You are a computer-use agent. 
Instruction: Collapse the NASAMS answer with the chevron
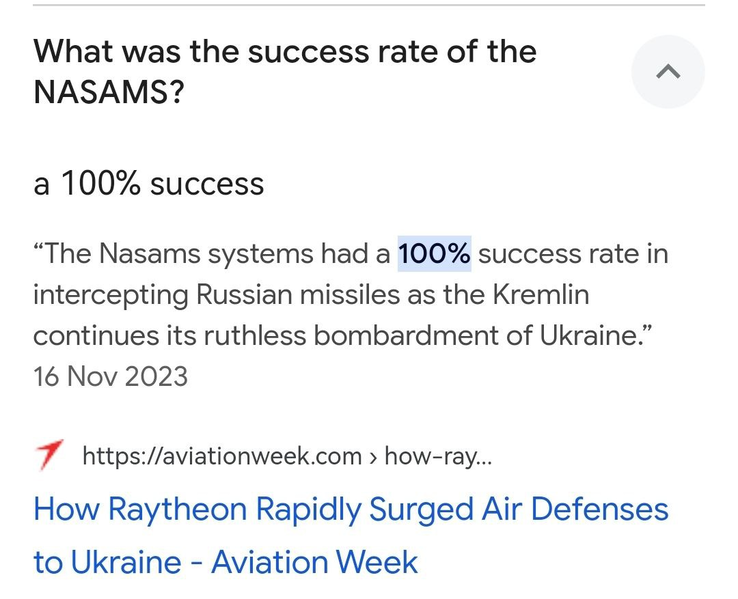(x=668, y=72)
